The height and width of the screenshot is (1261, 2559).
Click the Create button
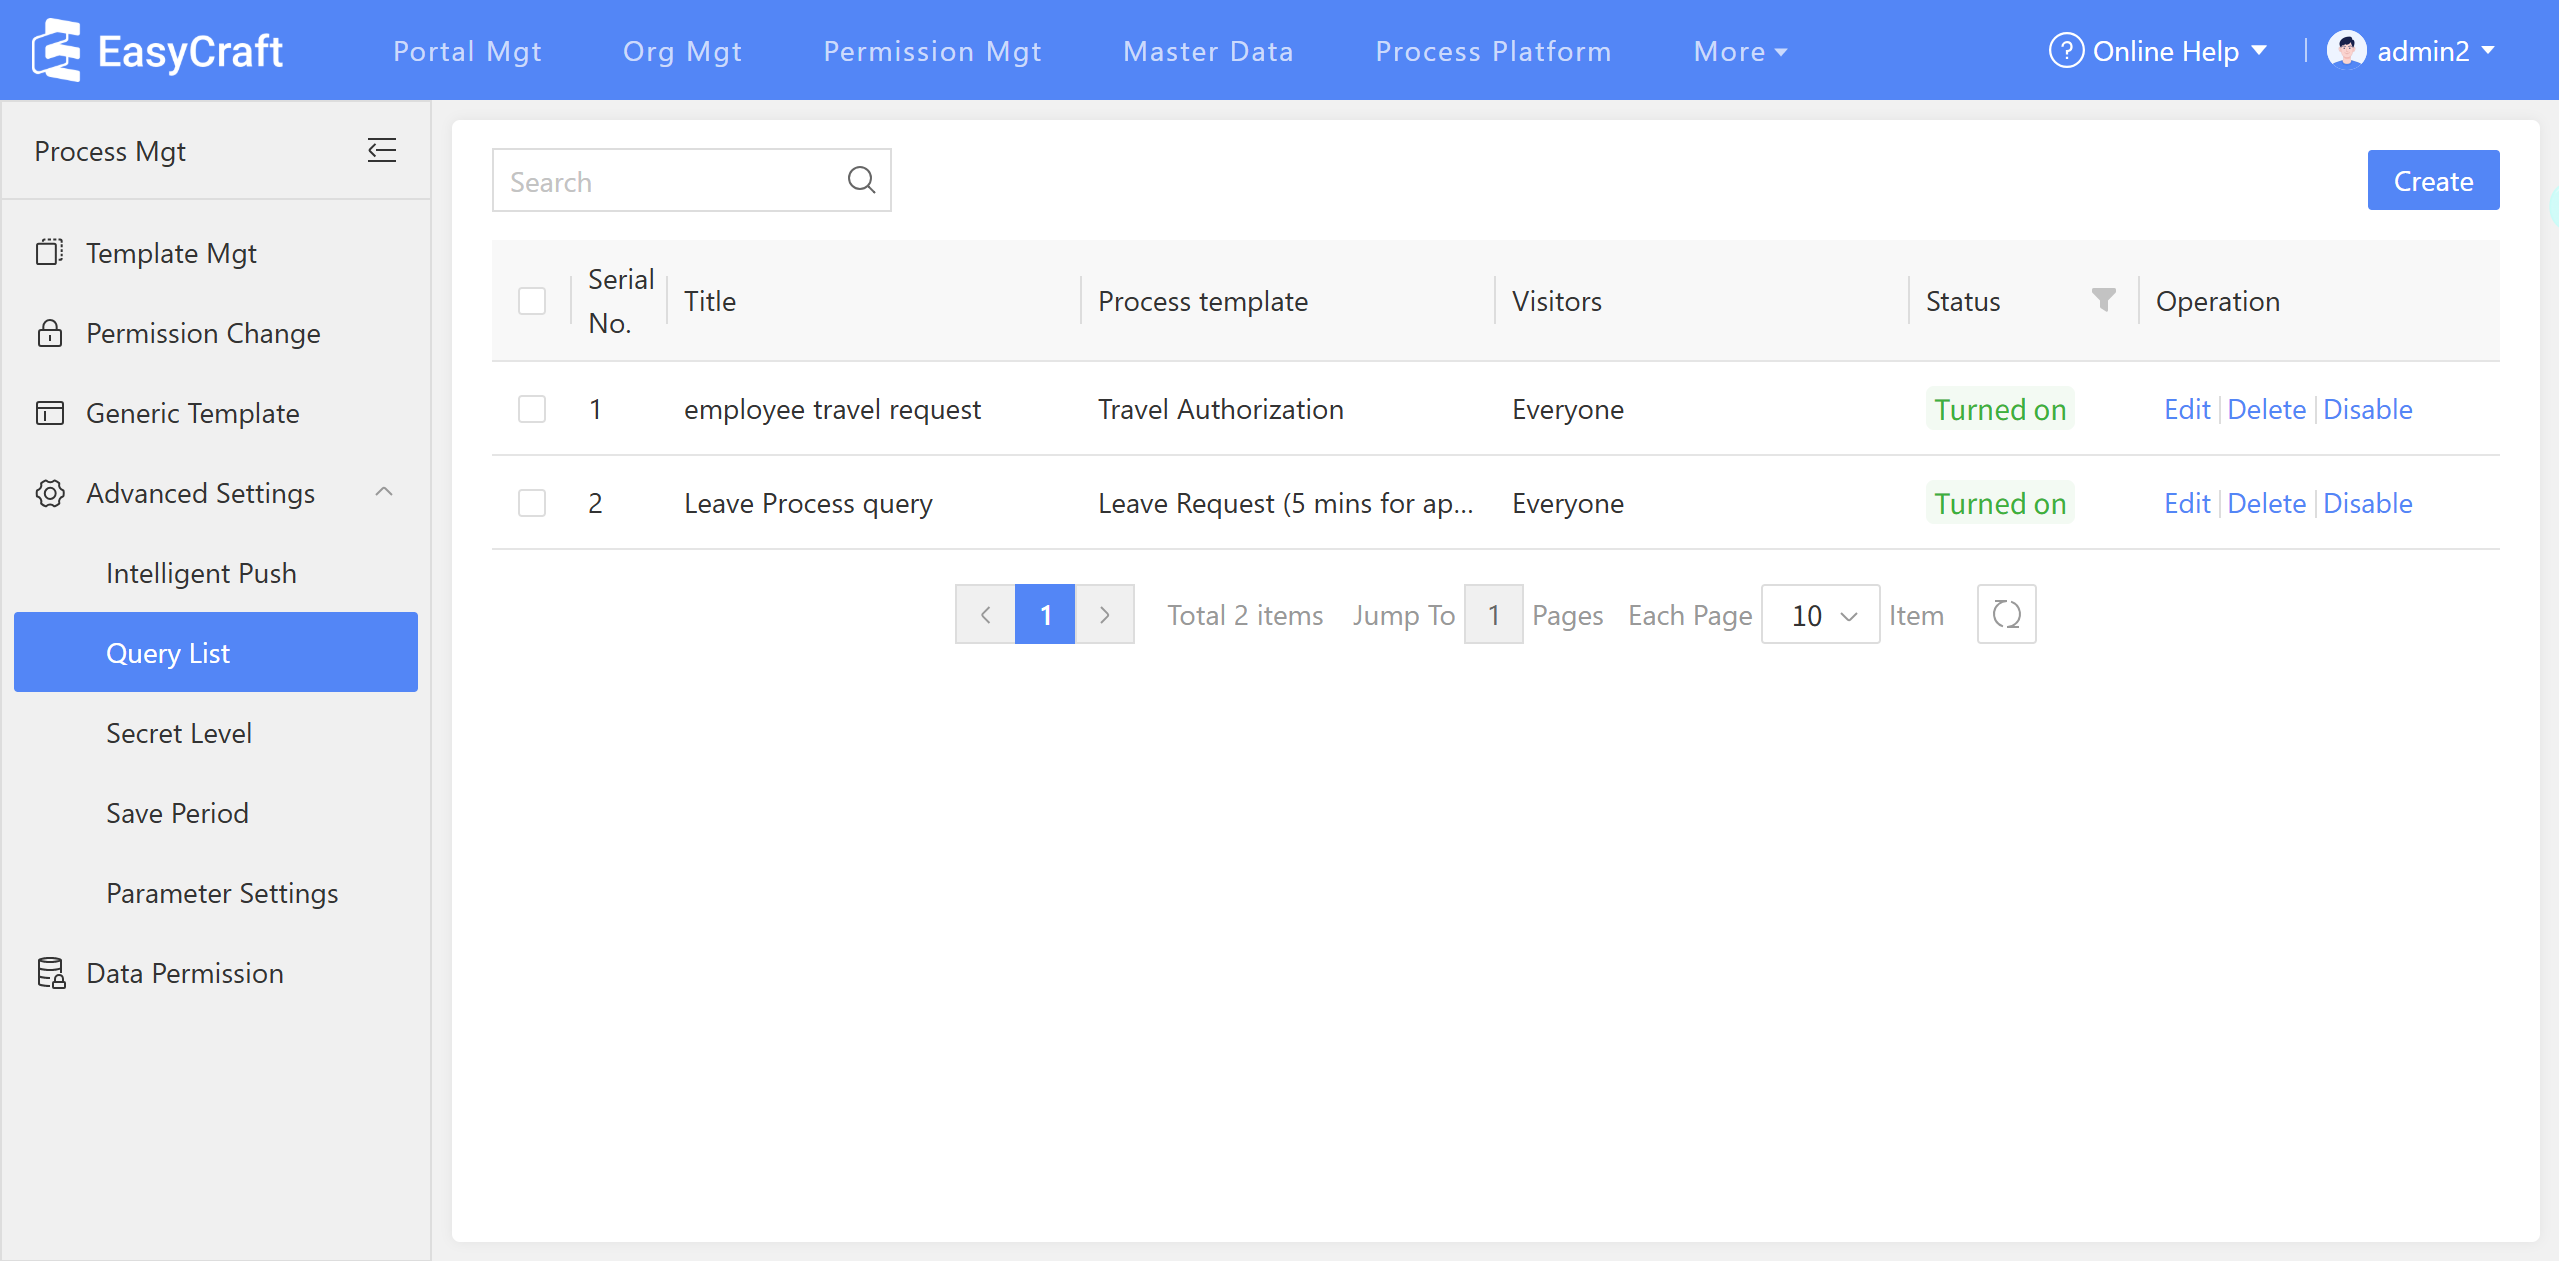point(2432,181)
